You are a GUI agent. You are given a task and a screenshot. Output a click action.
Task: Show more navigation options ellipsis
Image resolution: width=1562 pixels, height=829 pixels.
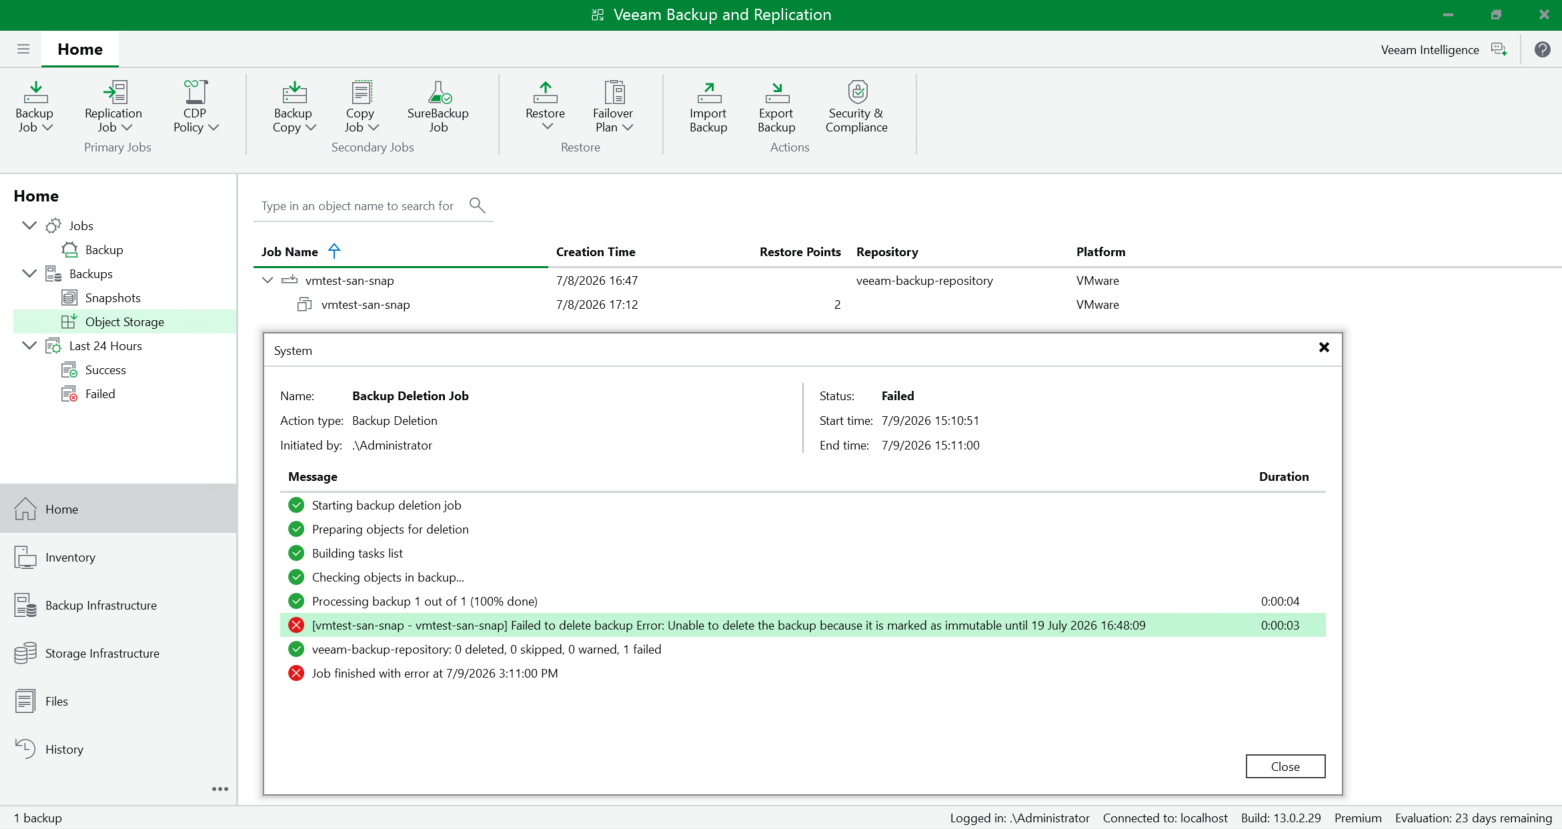tap(220, 789)
